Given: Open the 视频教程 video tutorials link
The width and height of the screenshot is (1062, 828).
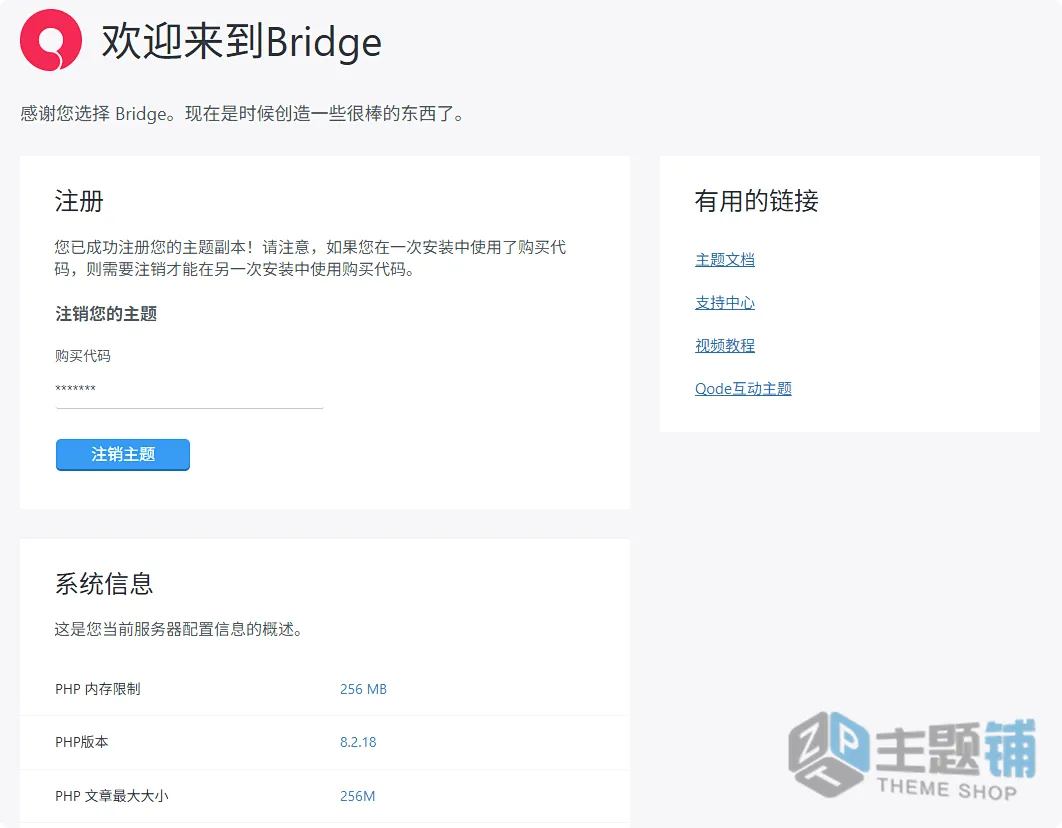Looking at the screenshot, I should tap(725, 346).
